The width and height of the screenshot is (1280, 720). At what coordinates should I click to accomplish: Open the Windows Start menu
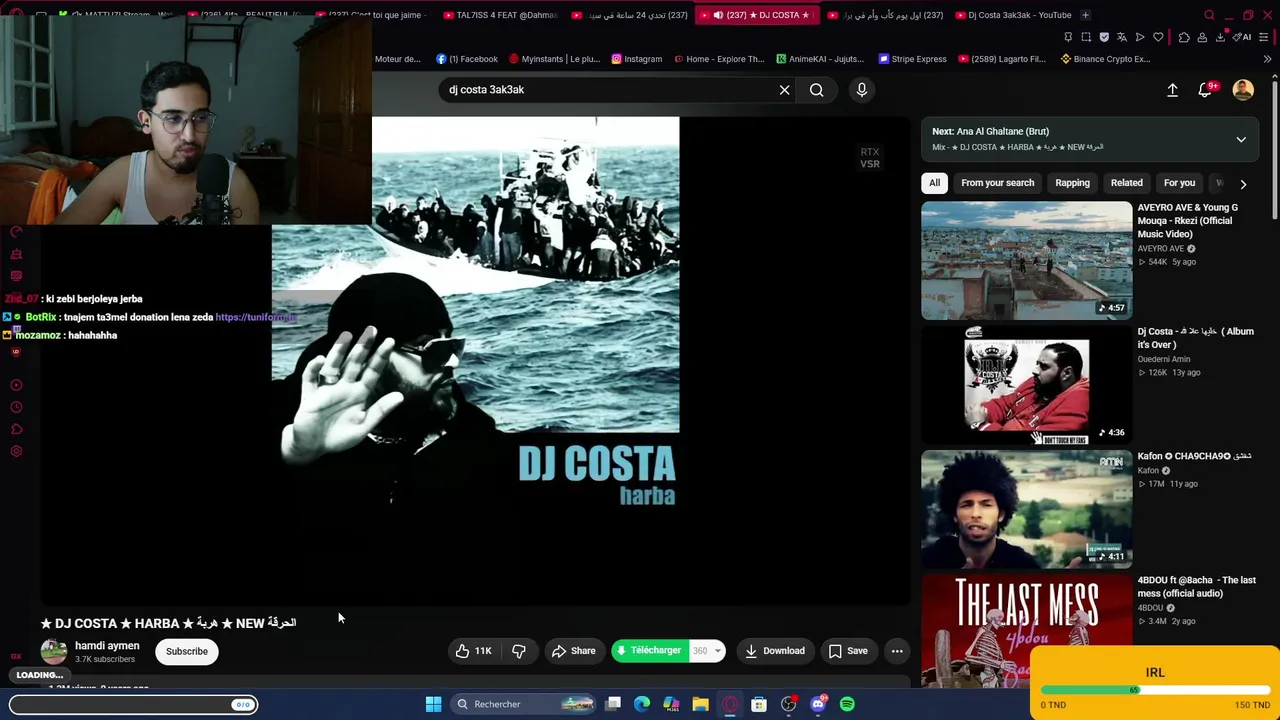click(433, 704)
